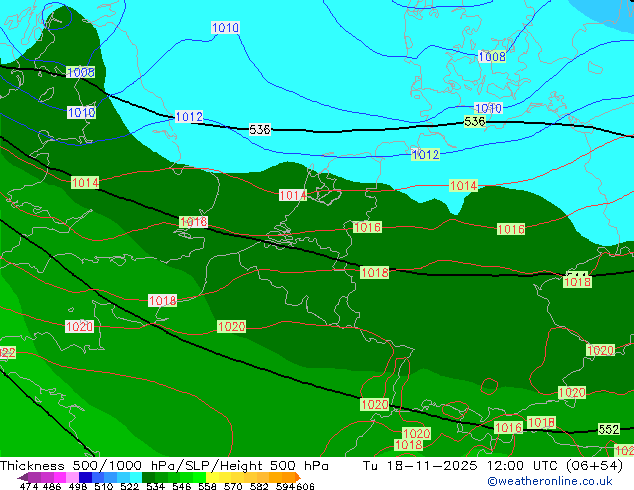Click the legend value 534
The height and width of the screenshot is (490, 634).
tap(155, 486)
